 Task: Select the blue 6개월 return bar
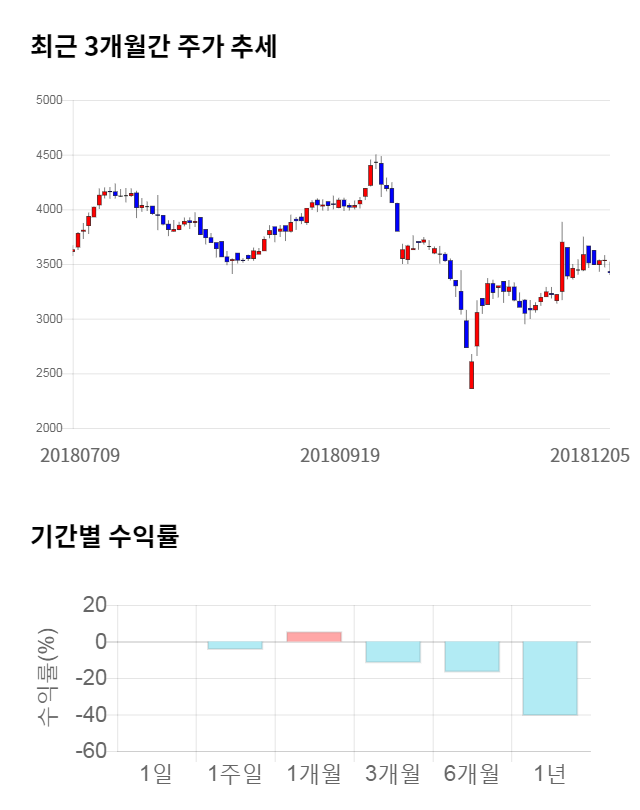coord(472,656)
